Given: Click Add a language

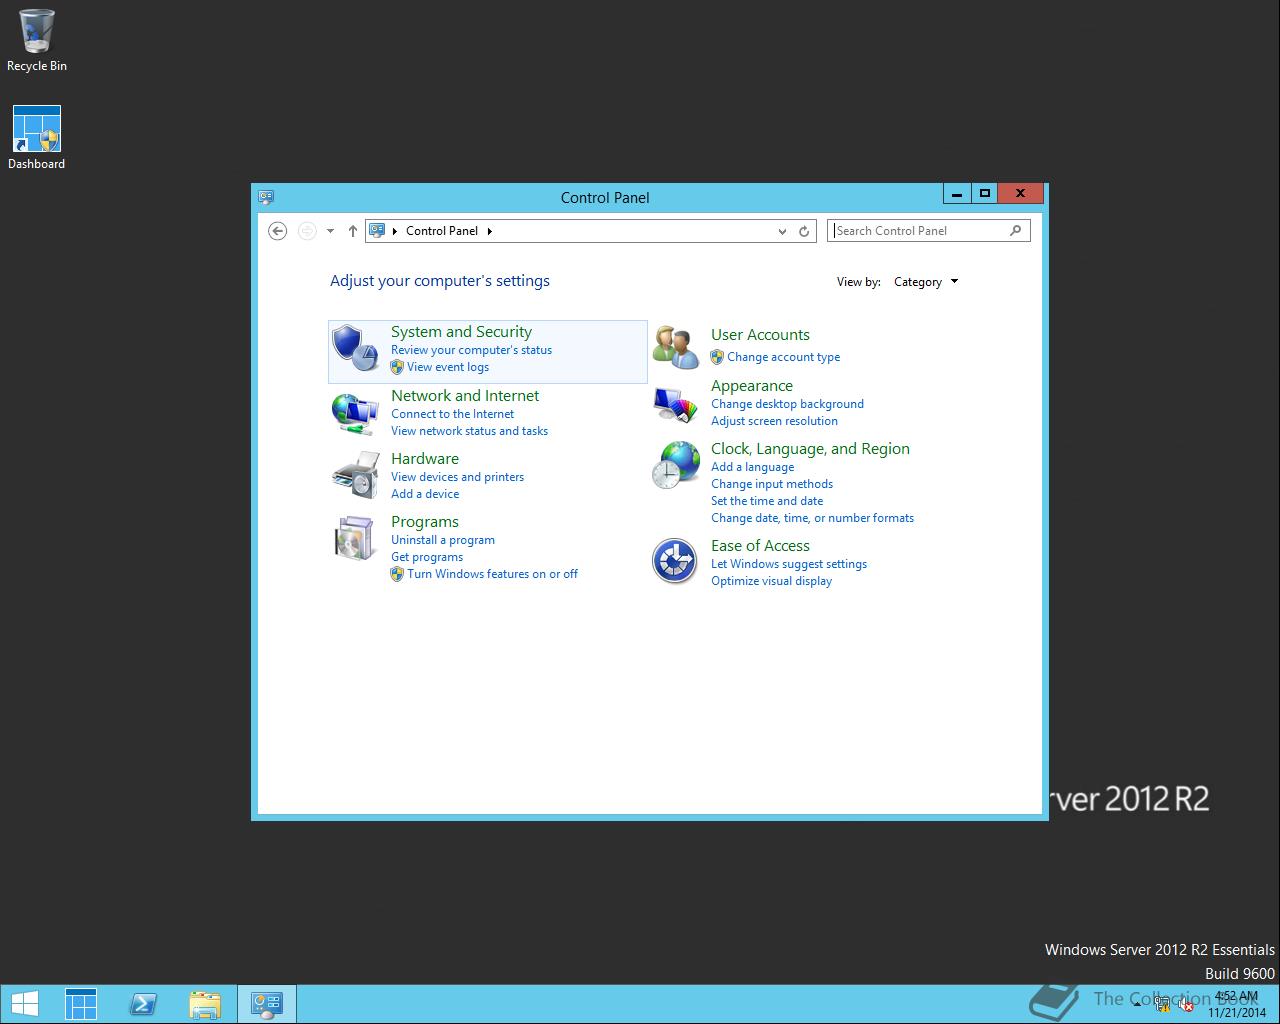Looking at the screenshot, I should click(752, 467).
